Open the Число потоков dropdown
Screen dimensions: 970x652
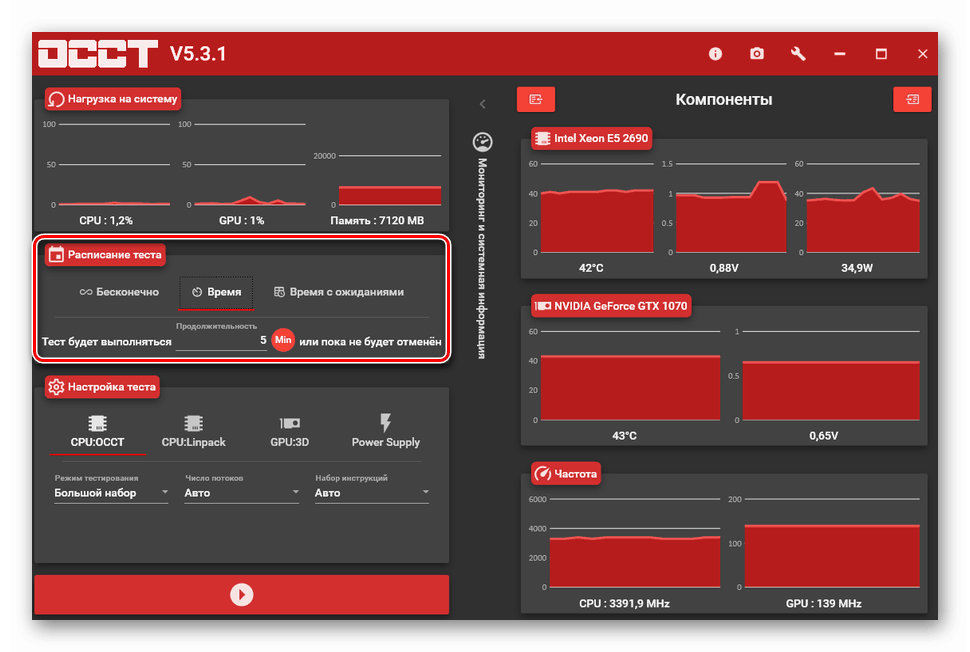coord(242,493)
